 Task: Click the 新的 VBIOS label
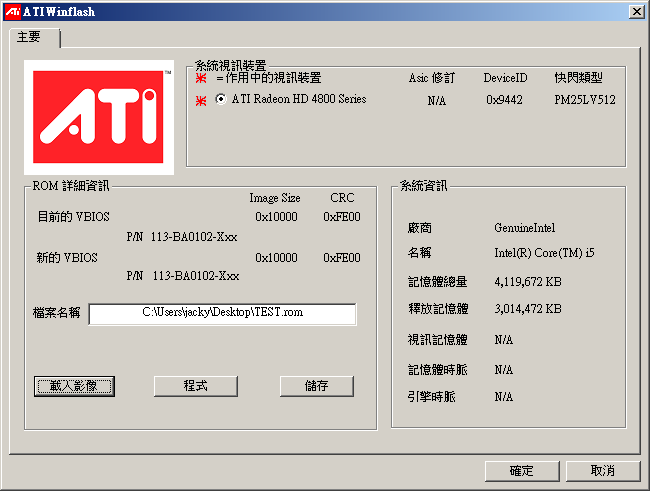(67, 258)
